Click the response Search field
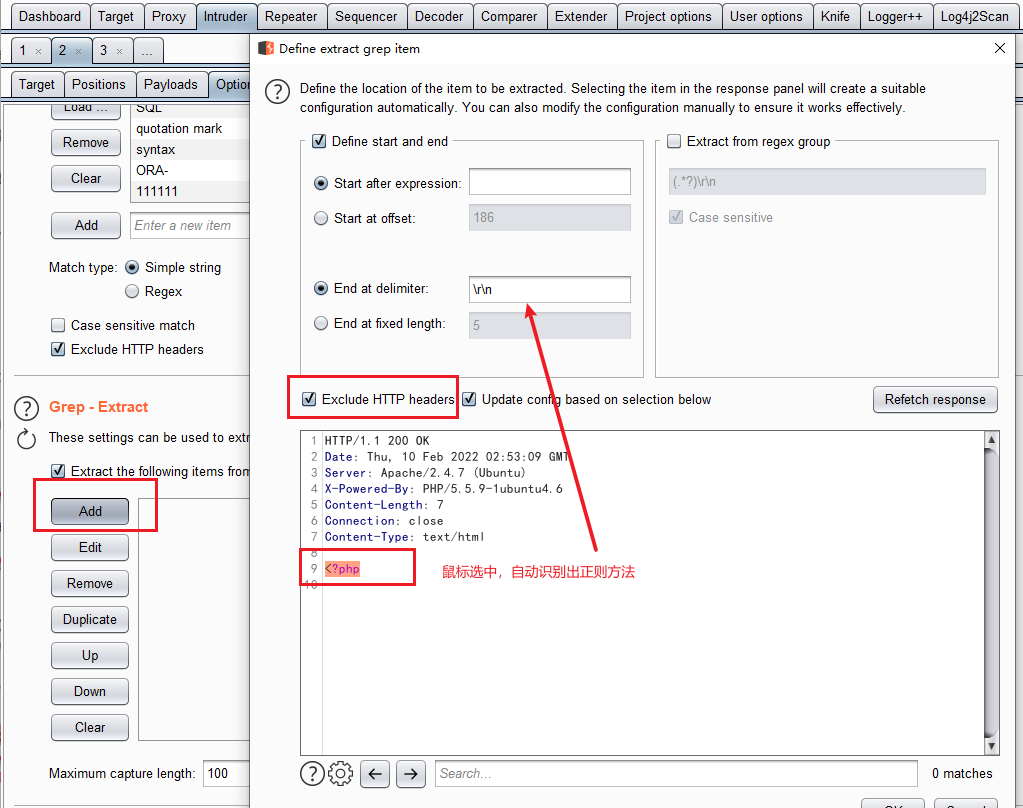1023x808 pixels. pyautogui.click(x=677, y=773)
